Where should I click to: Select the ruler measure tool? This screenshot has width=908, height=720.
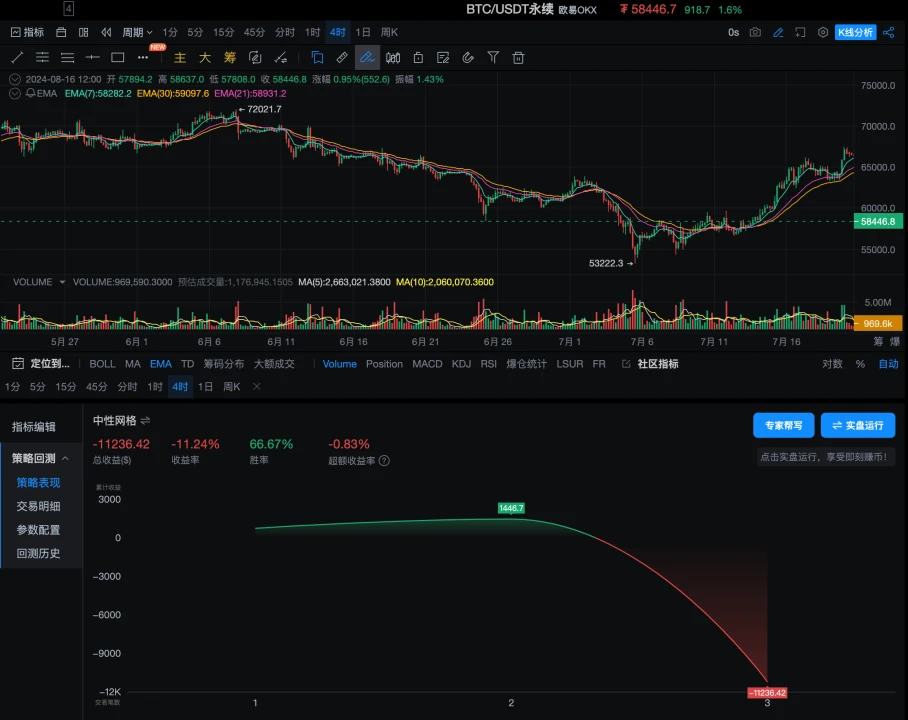point(342,57)
